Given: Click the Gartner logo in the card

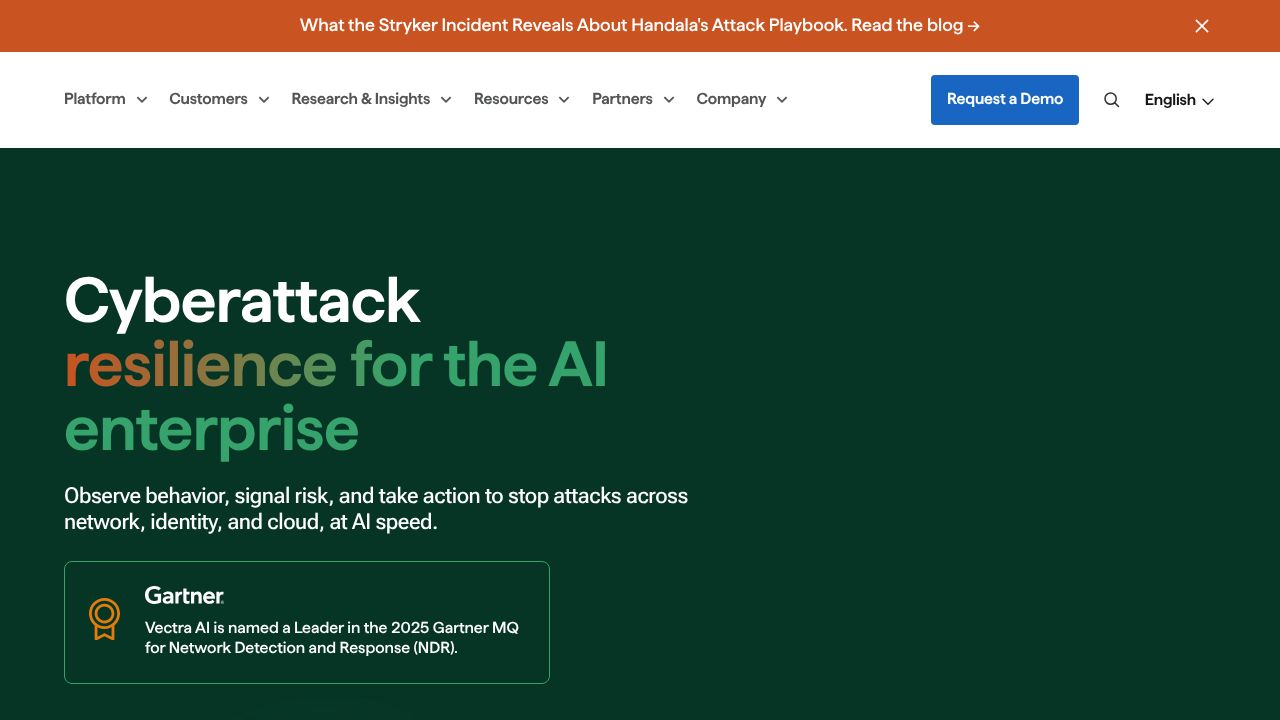Looking at the screenshot, I should pyautogui.click(x=184, y=596).
